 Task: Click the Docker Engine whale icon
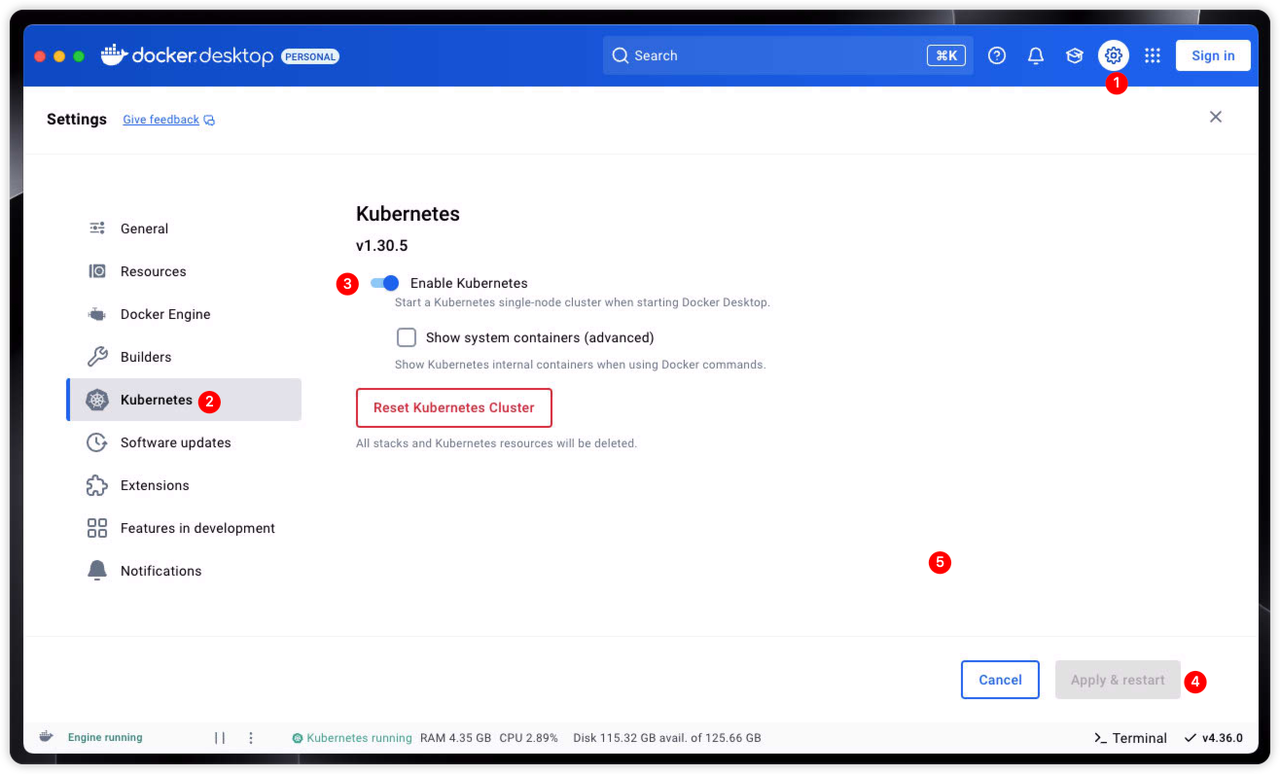(97, 314)
